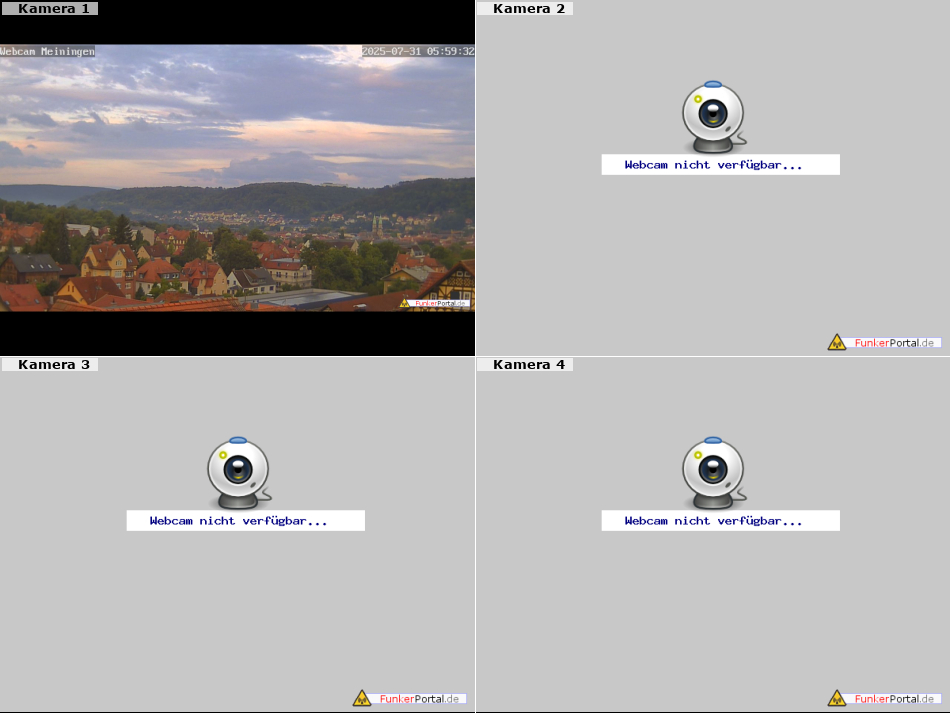Click the yellow warning triangle in Kamera 4
The width and height of the screenshot is (950, 713).
pyautogui.click(x=837, y=698)
